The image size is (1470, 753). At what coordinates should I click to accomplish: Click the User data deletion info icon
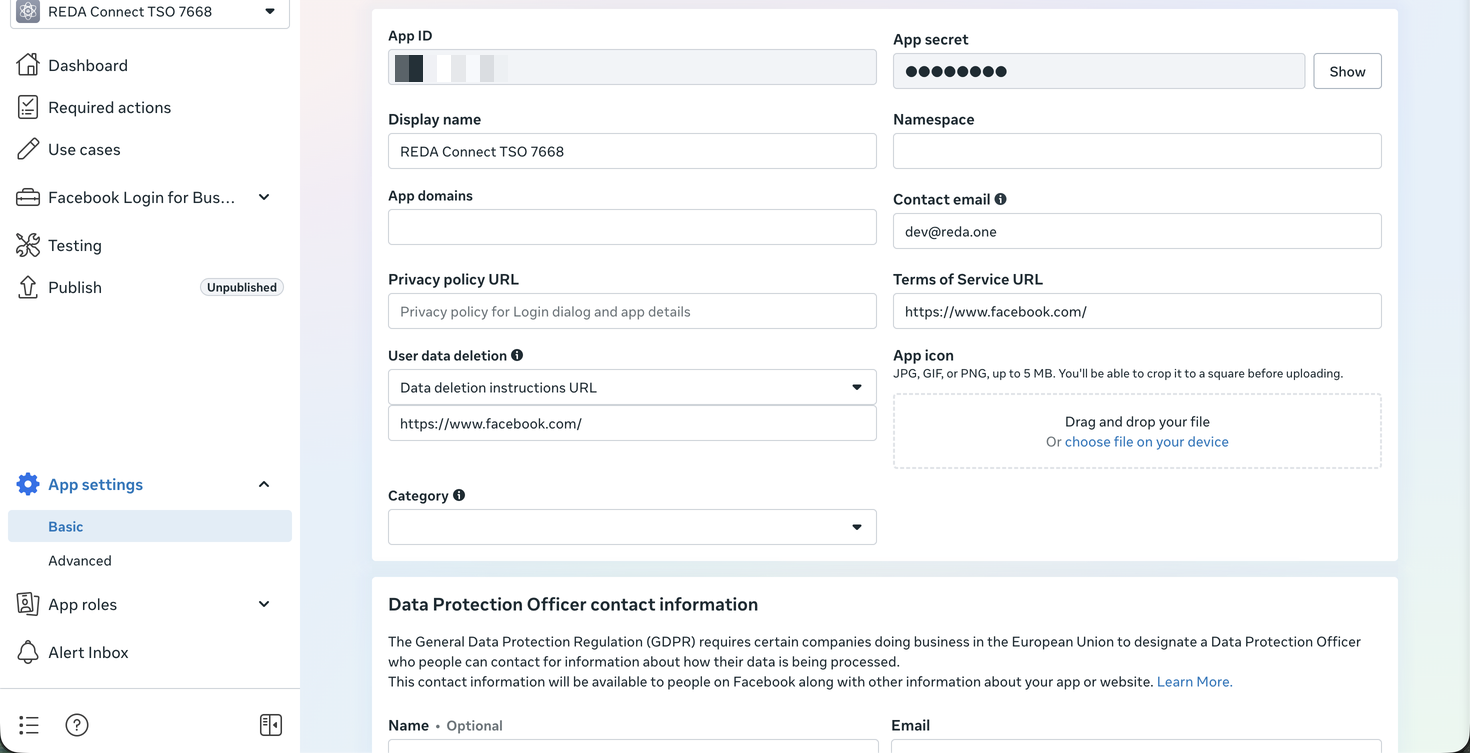tap(517, 355)
